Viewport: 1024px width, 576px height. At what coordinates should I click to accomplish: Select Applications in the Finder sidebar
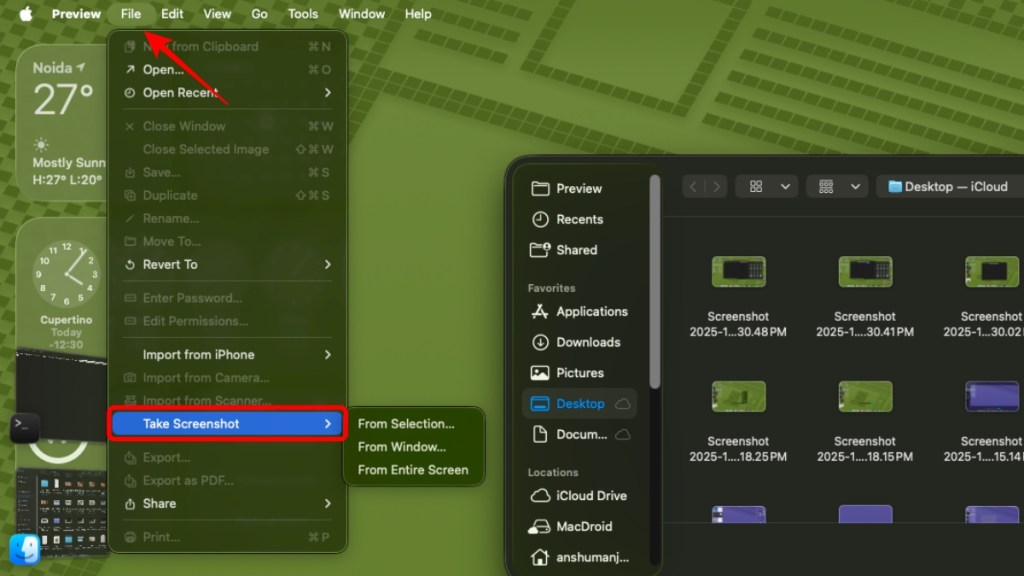(x=591, y=311)
